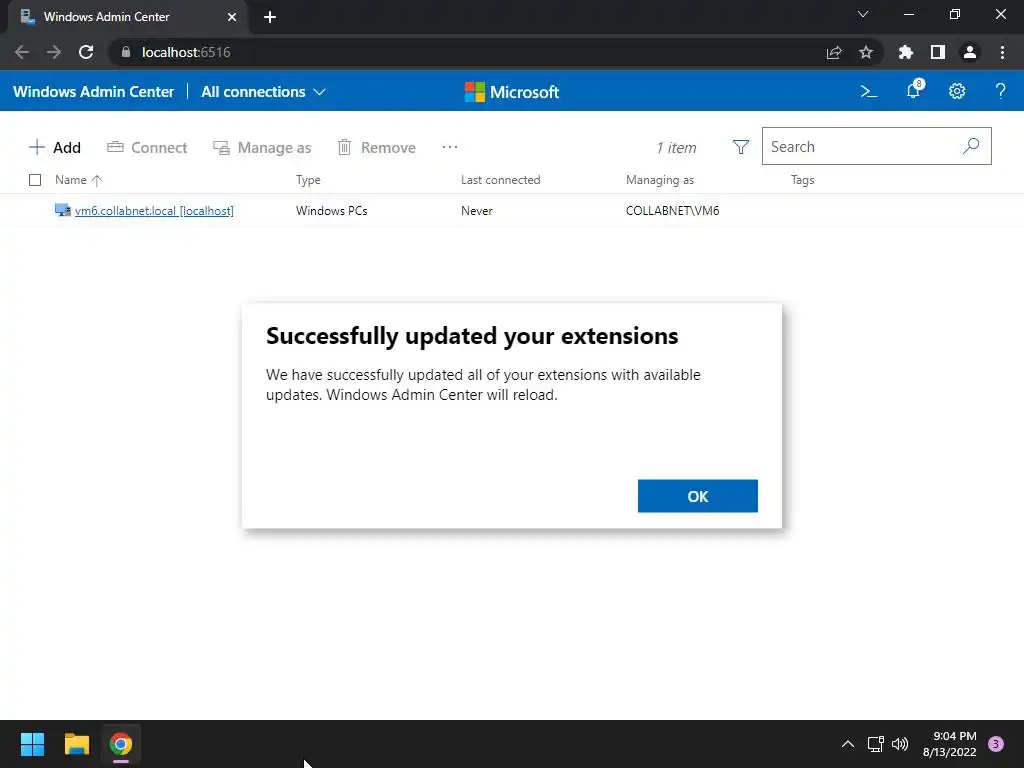
Task: Close the Windows Admin Center tab
Action: pos(232,17)
